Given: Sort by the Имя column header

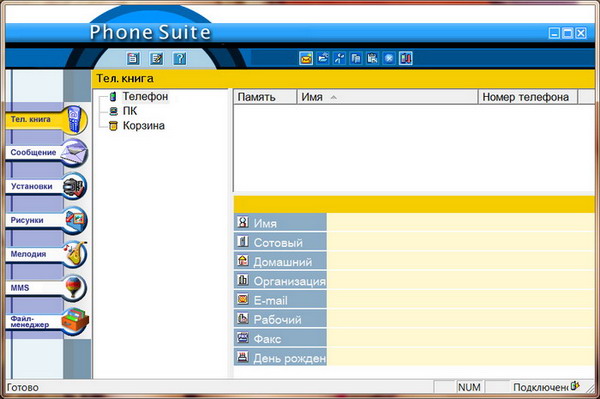Looking at the screenshot, I should tap(388, 97).
